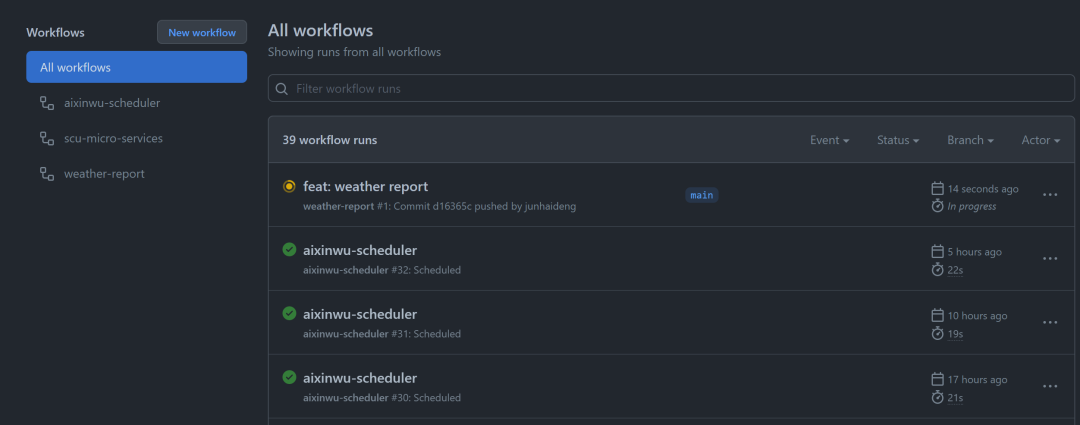Click the stopwatch icon next to 22s duration
1080x425 pixels.
coord(937,270)
